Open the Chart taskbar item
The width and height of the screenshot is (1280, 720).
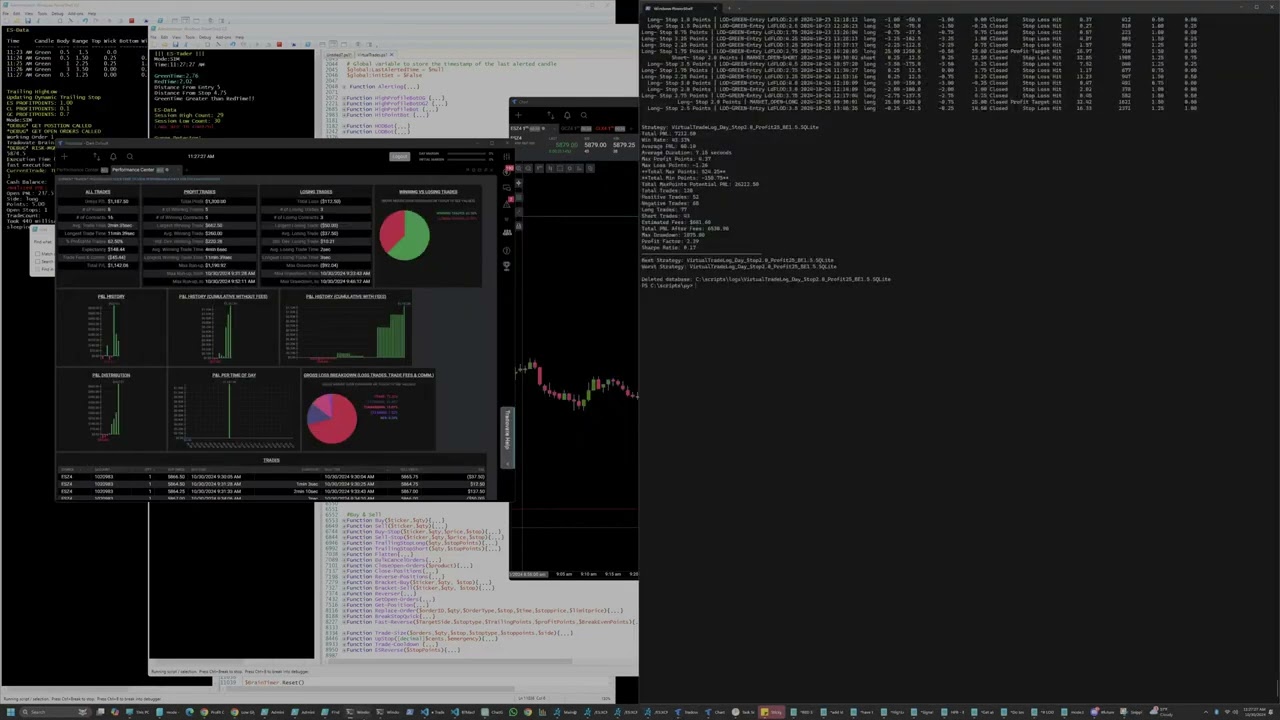click(715, 712)
